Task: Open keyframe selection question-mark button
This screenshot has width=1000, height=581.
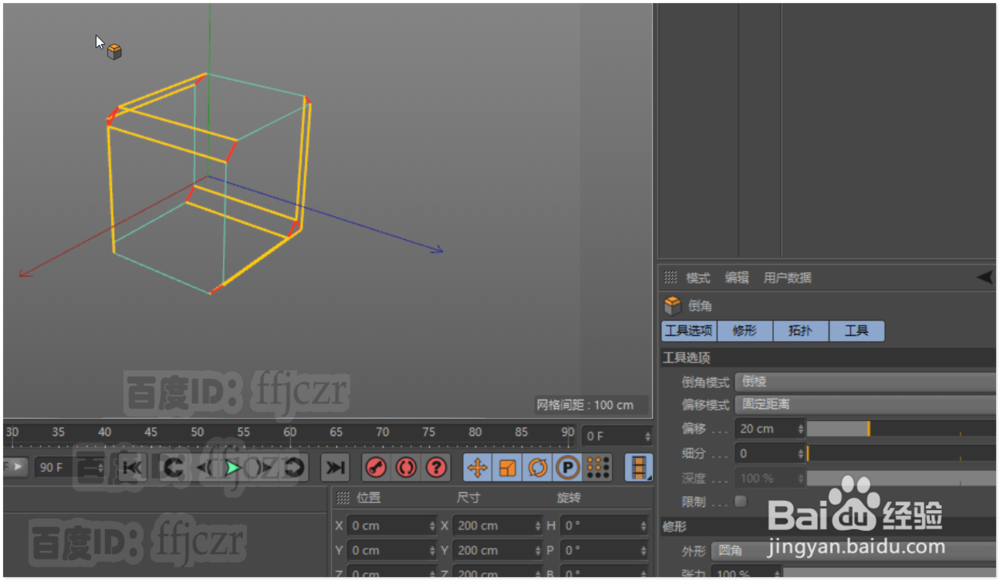Action: point(436,467)
